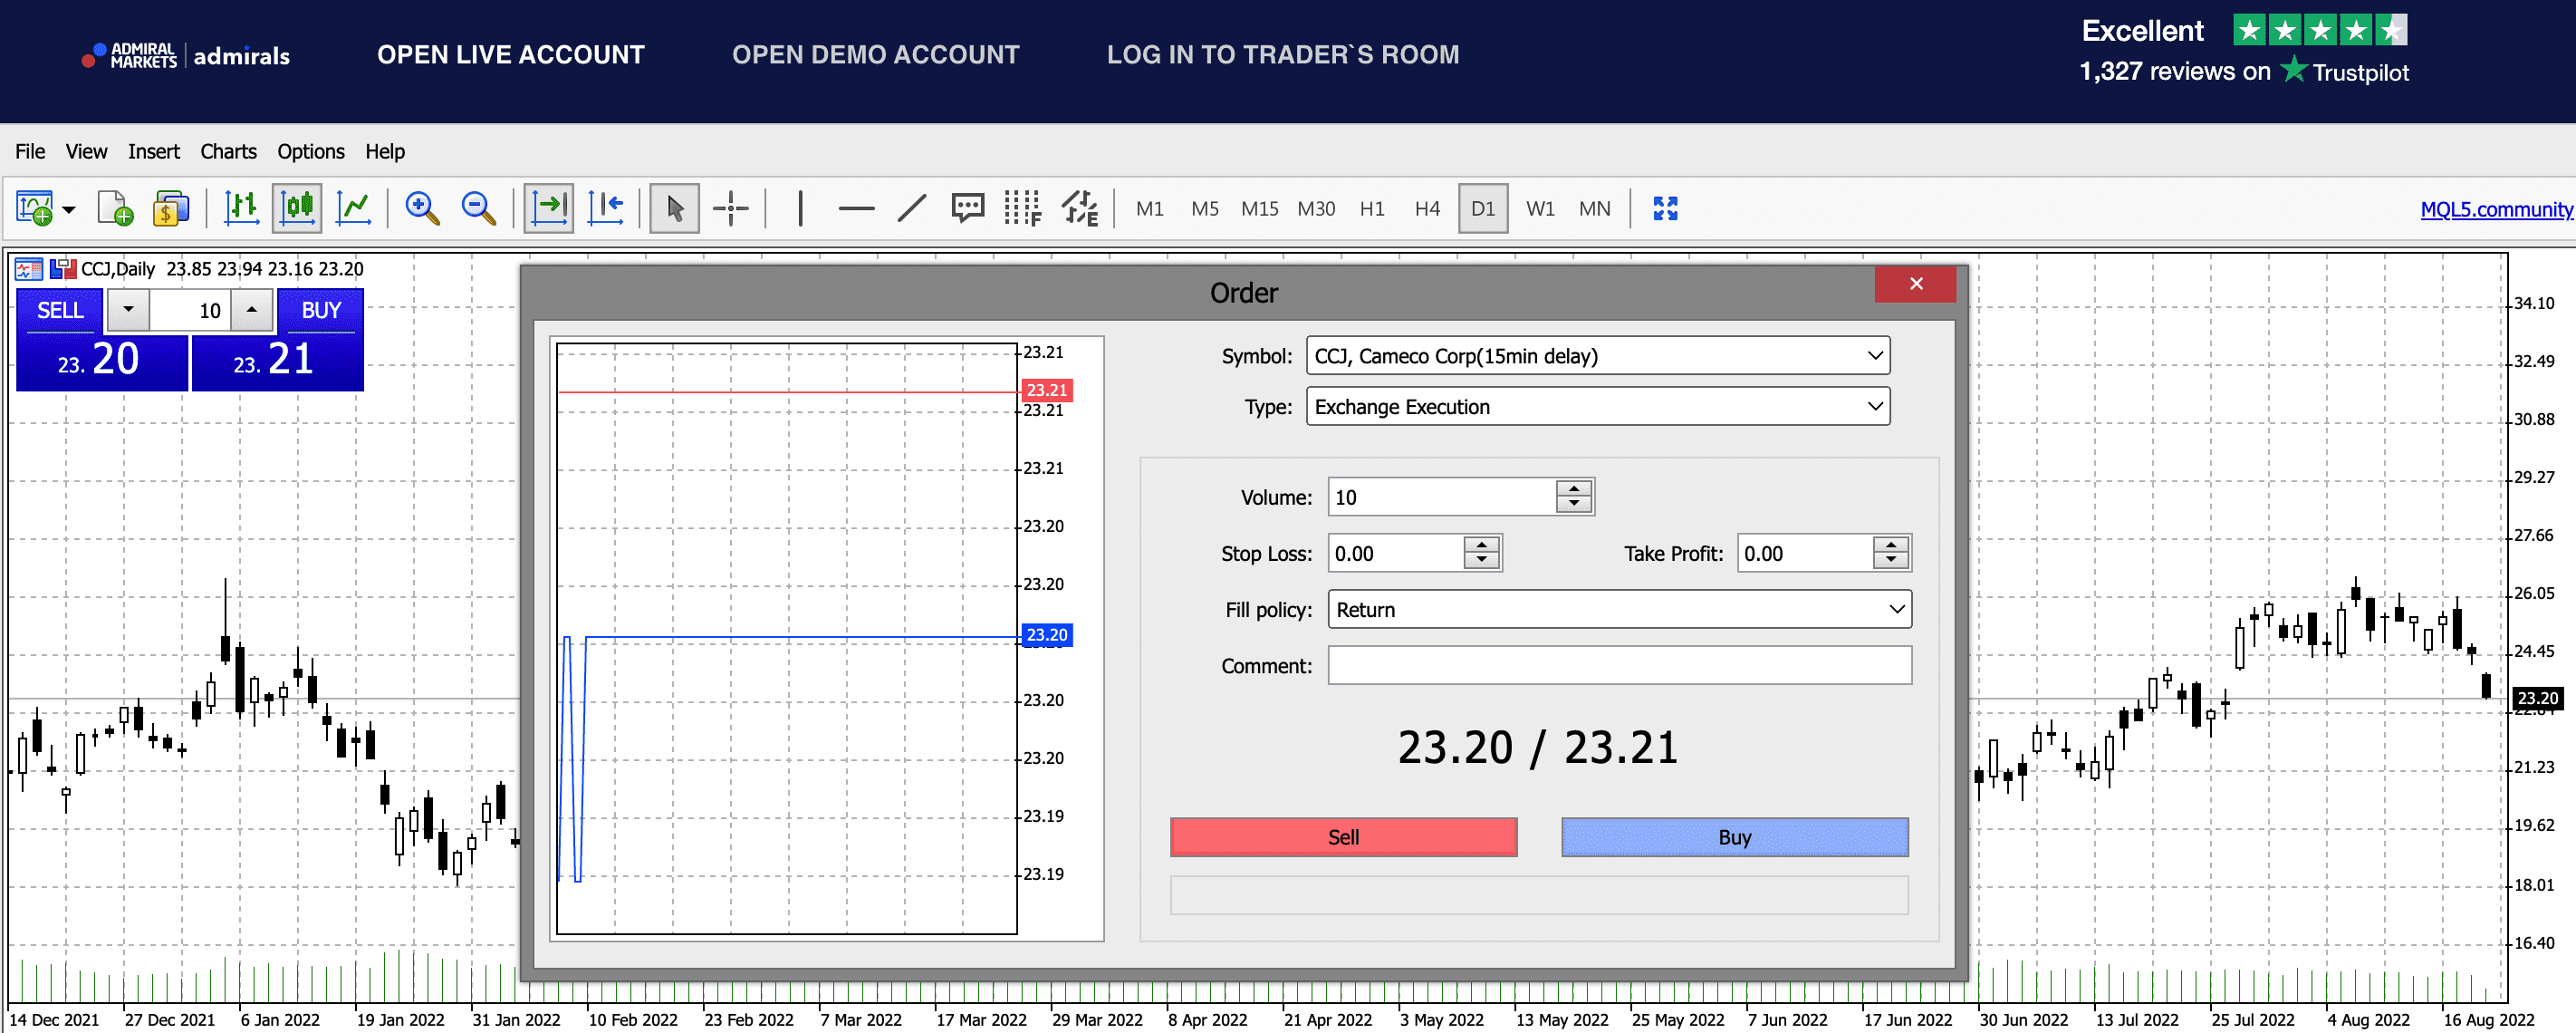
Task: Draw a vertical line tool
Action: pyautogui.click(x=800, y=208)
